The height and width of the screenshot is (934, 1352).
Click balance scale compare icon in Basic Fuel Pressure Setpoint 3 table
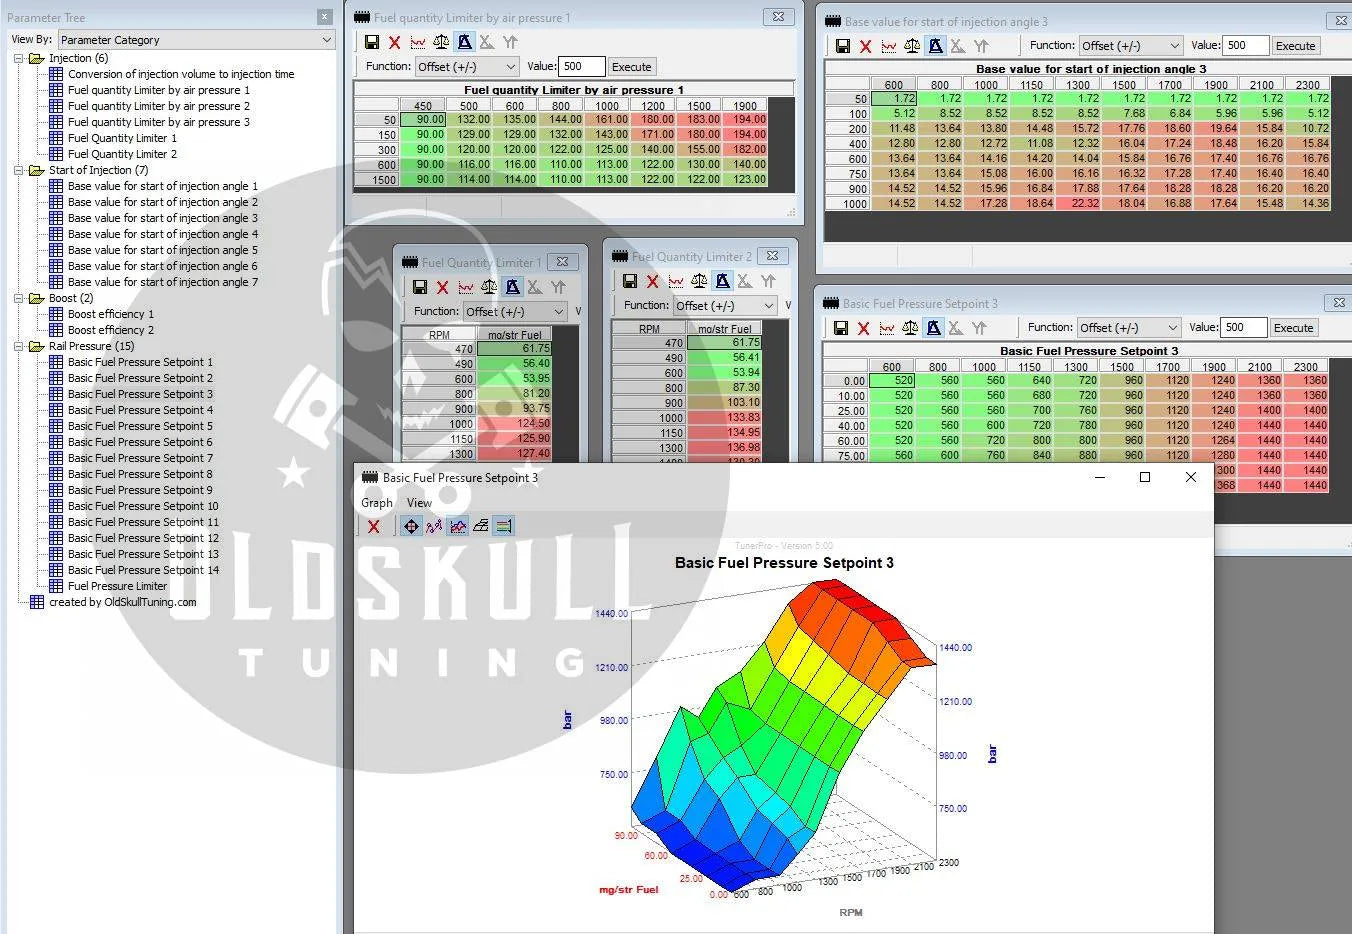pyautogui.click(x=910, y=328)
